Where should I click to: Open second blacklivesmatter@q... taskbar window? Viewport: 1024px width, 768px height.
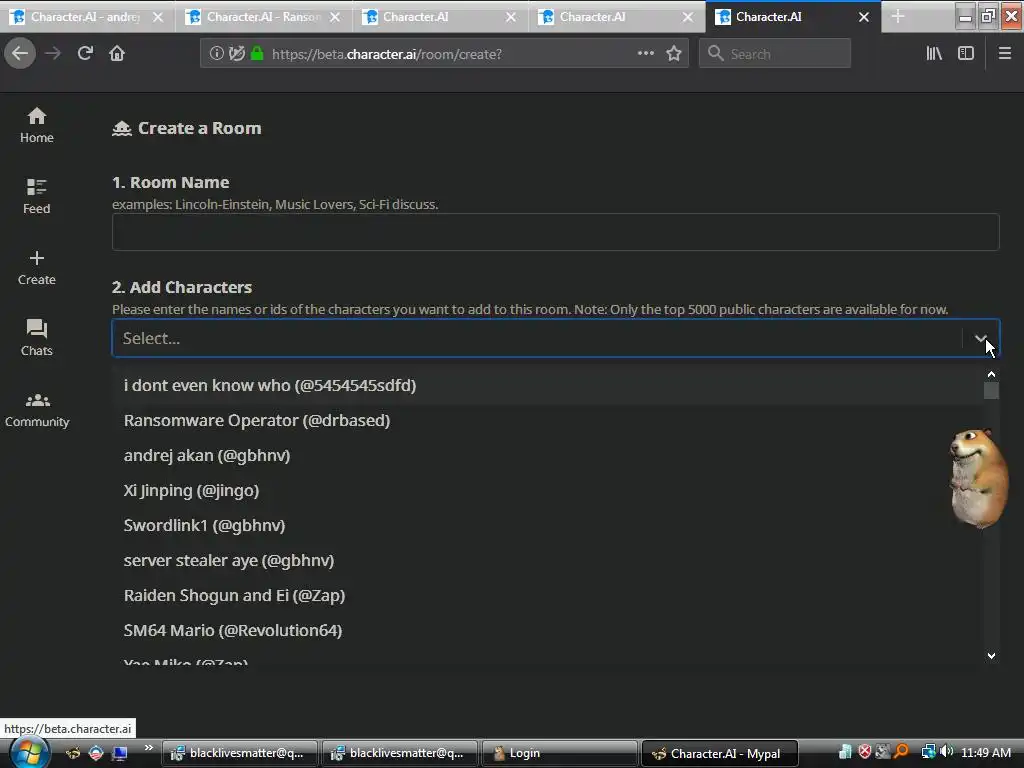[400, 753]
